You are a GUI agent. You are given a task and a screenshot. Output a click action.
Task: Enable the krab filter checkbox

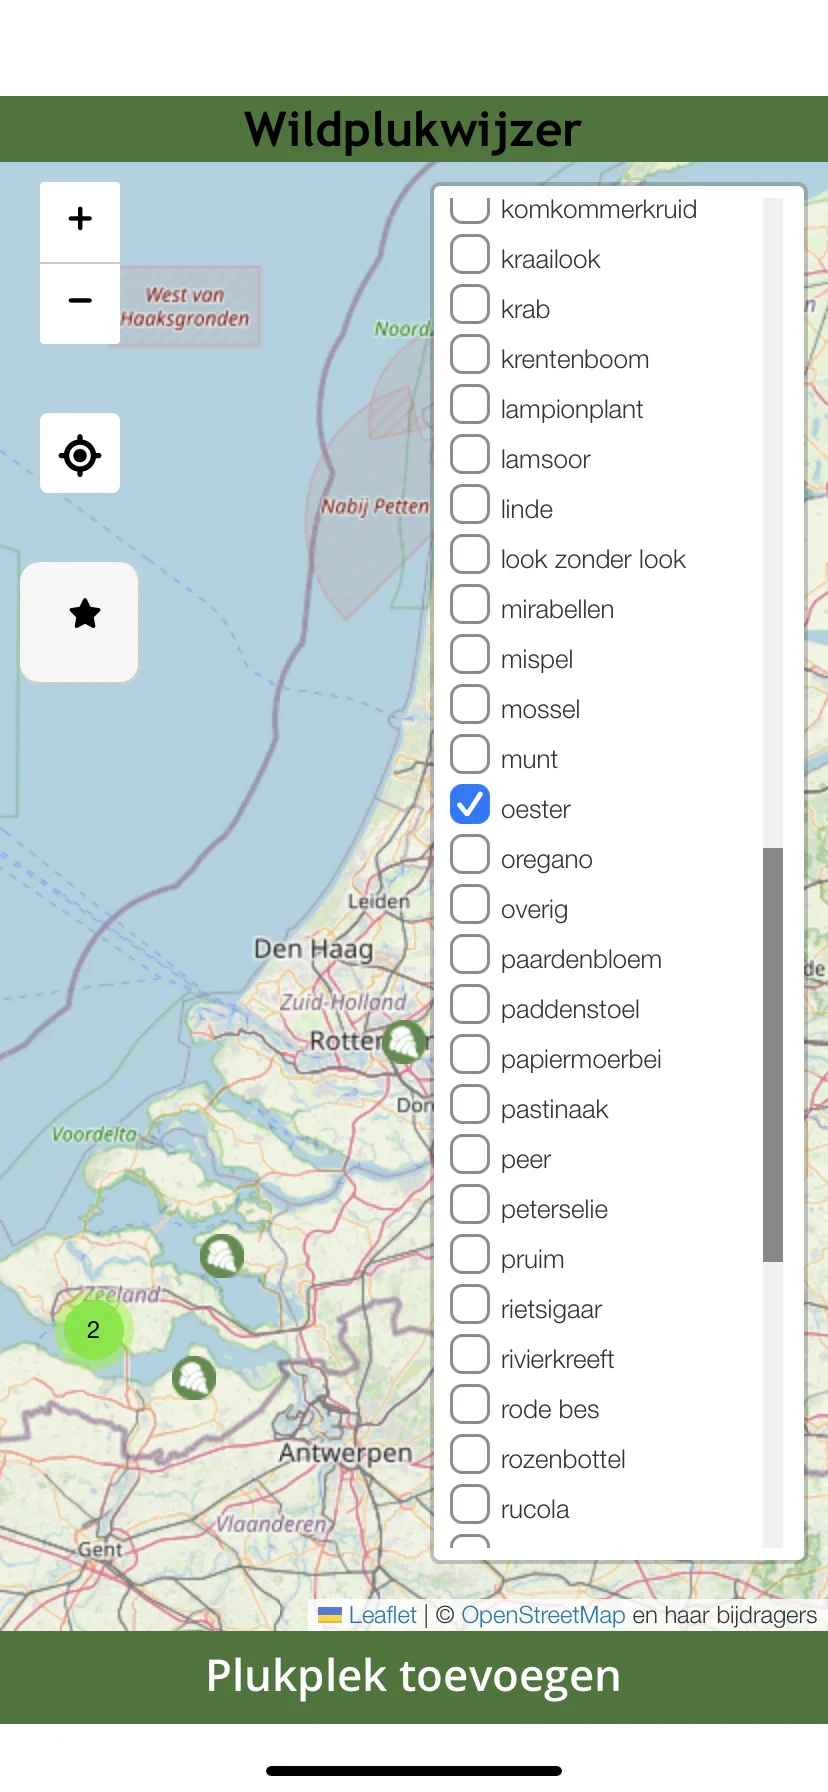pos(470,304)
